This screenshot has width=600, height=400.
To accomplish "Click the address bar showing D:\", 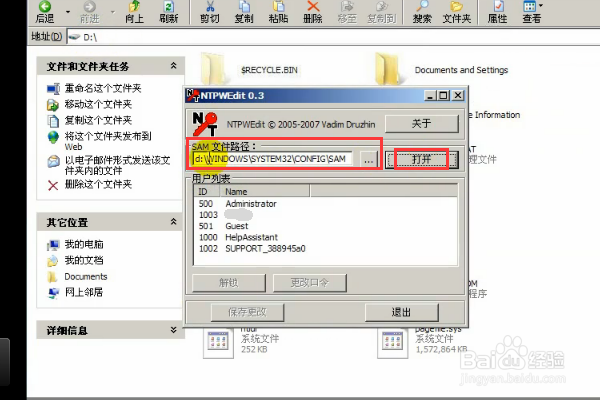I will click(x=333, y=37).
